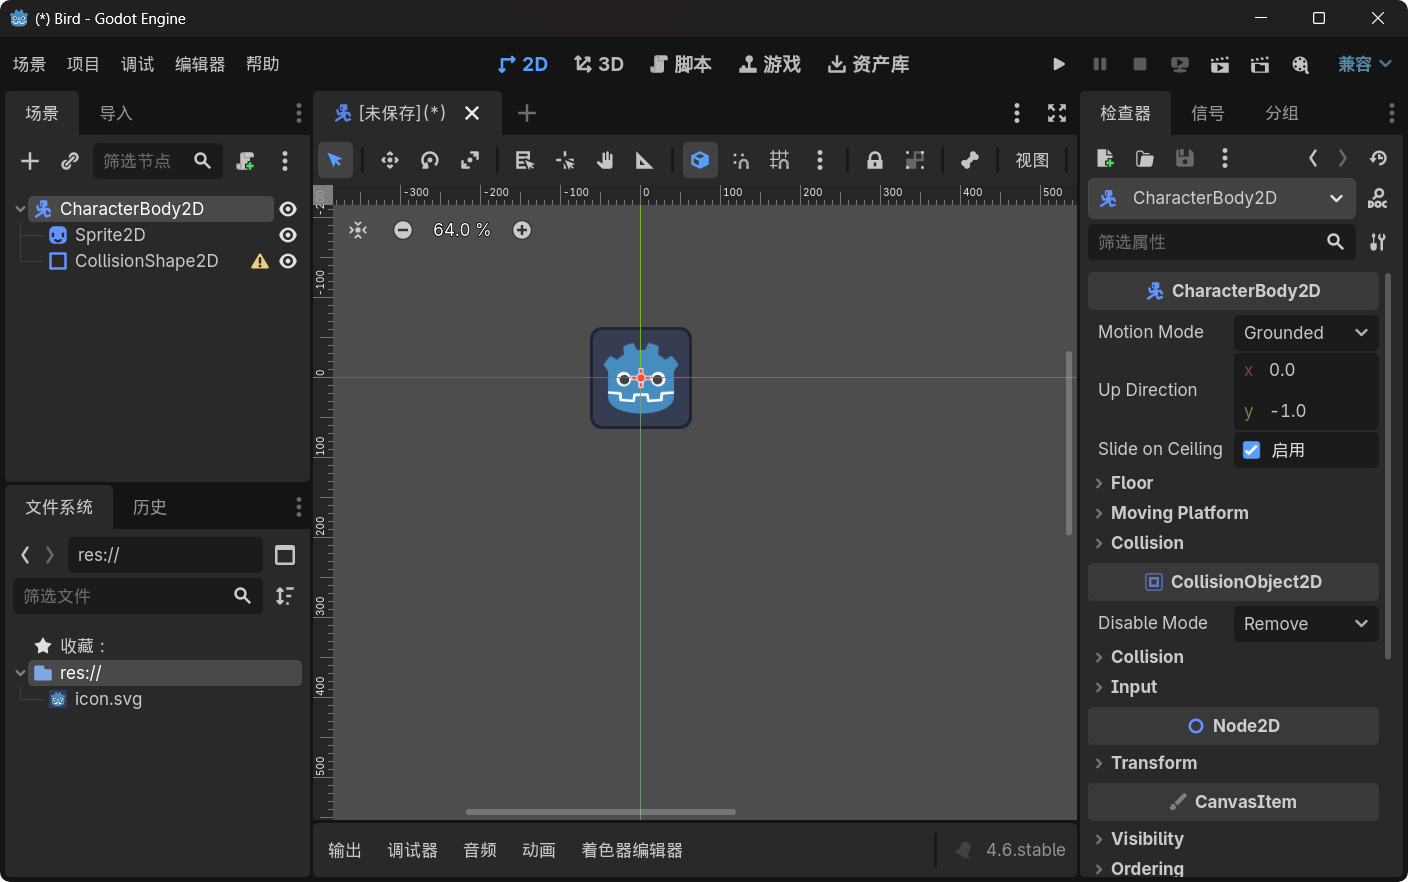
Task: Open the Motion Mode dropdown showing Grounded
Action: coord(1306,333)
